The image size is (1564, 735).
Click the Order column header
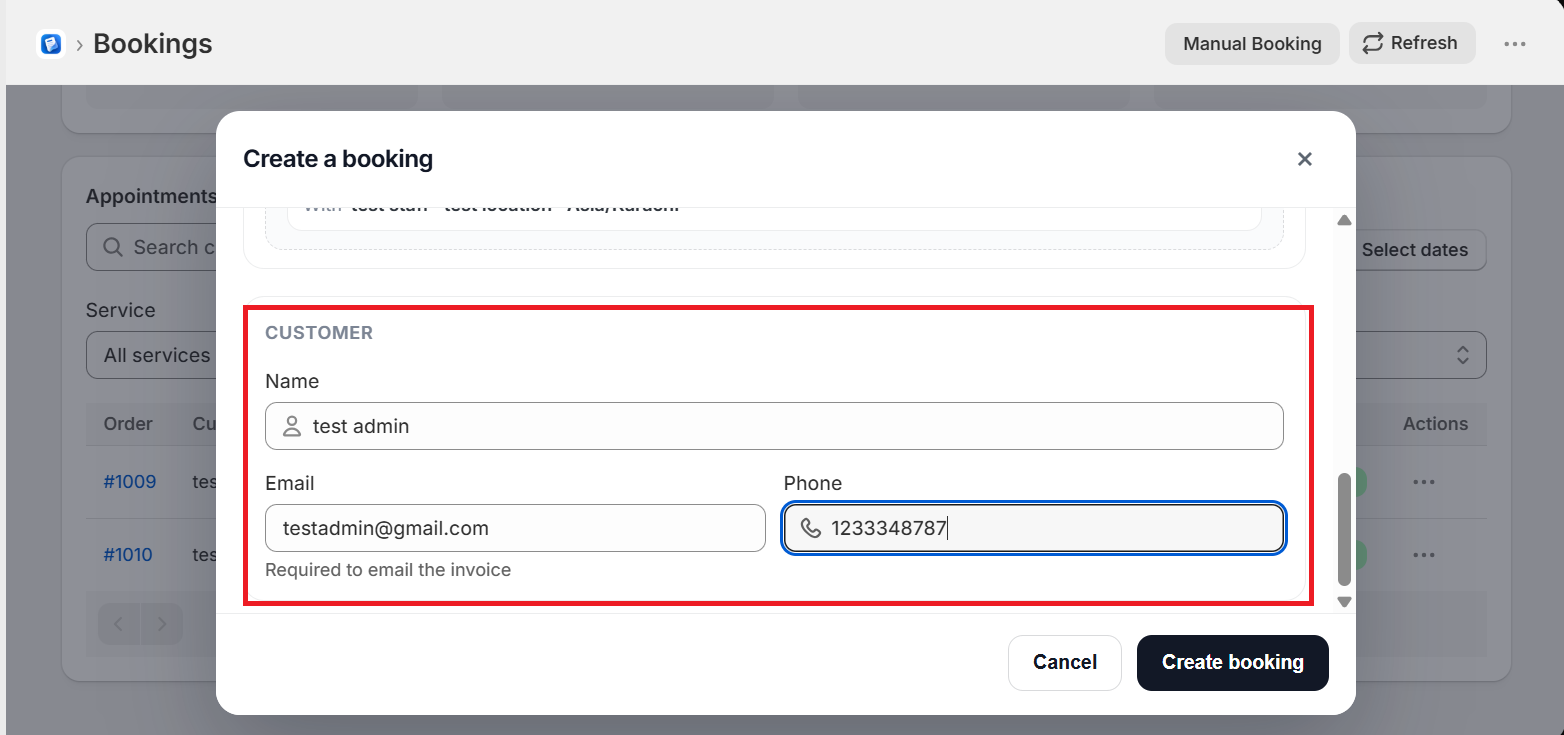[x=128, y=424]
